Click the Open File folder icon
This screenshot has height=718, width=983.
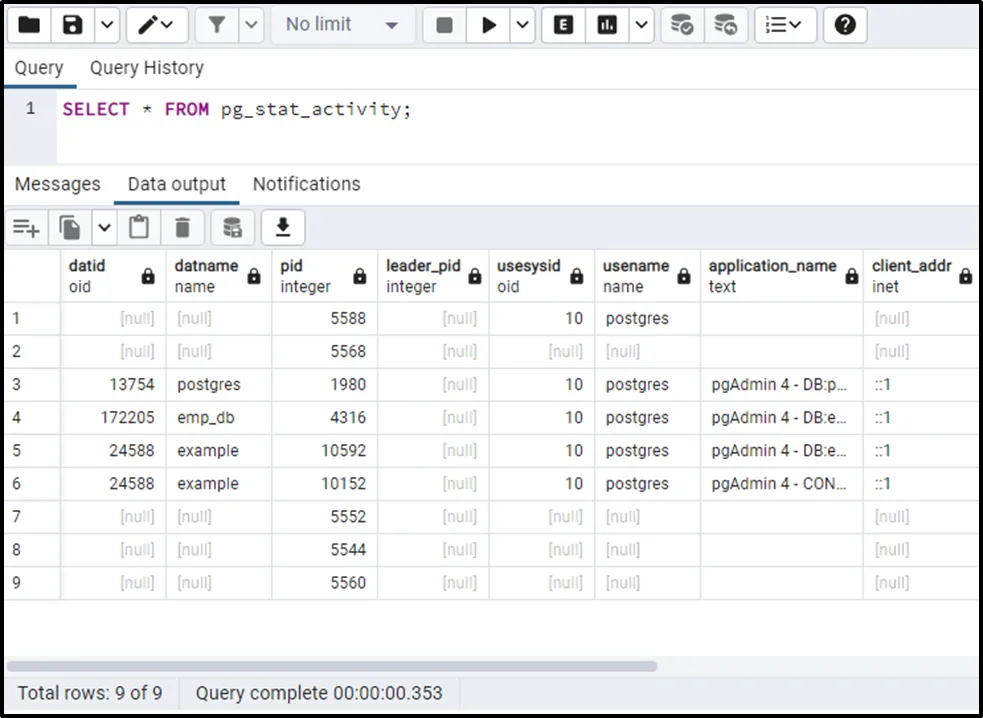(x=29, y=25)
